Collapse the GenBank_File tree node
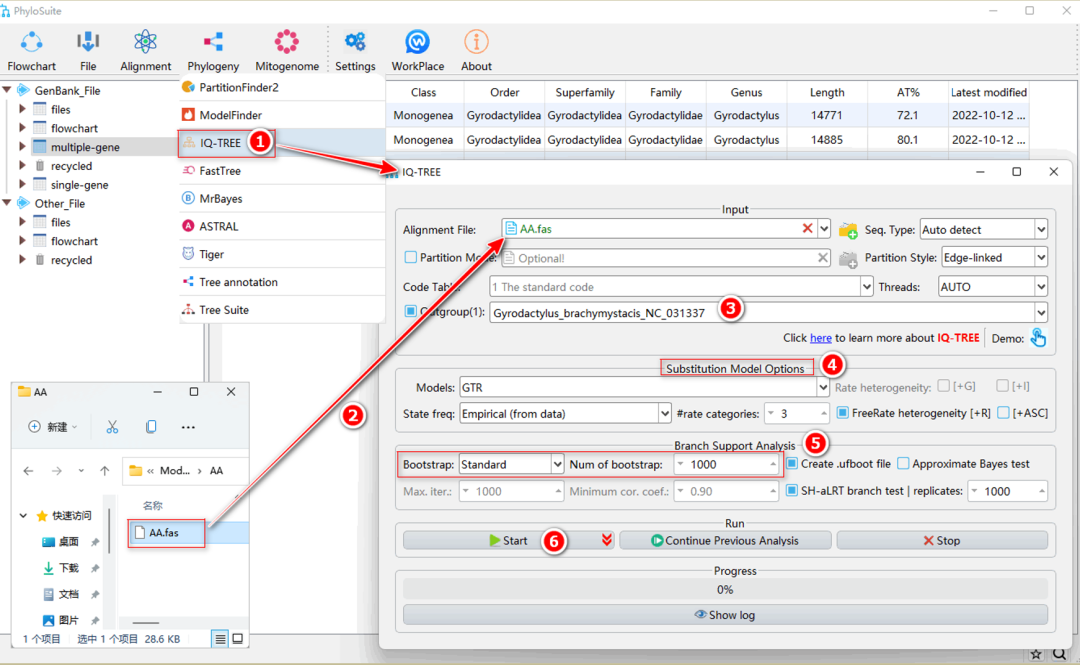Screen dimensions: 1080x665 coord(7,90)
